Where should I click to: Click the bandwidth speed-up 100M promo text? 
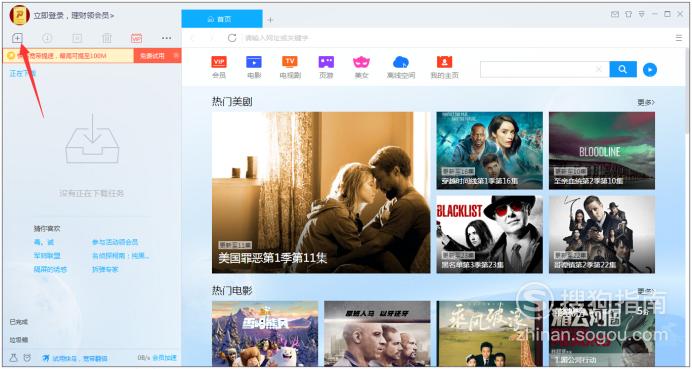tap(62, 56)
